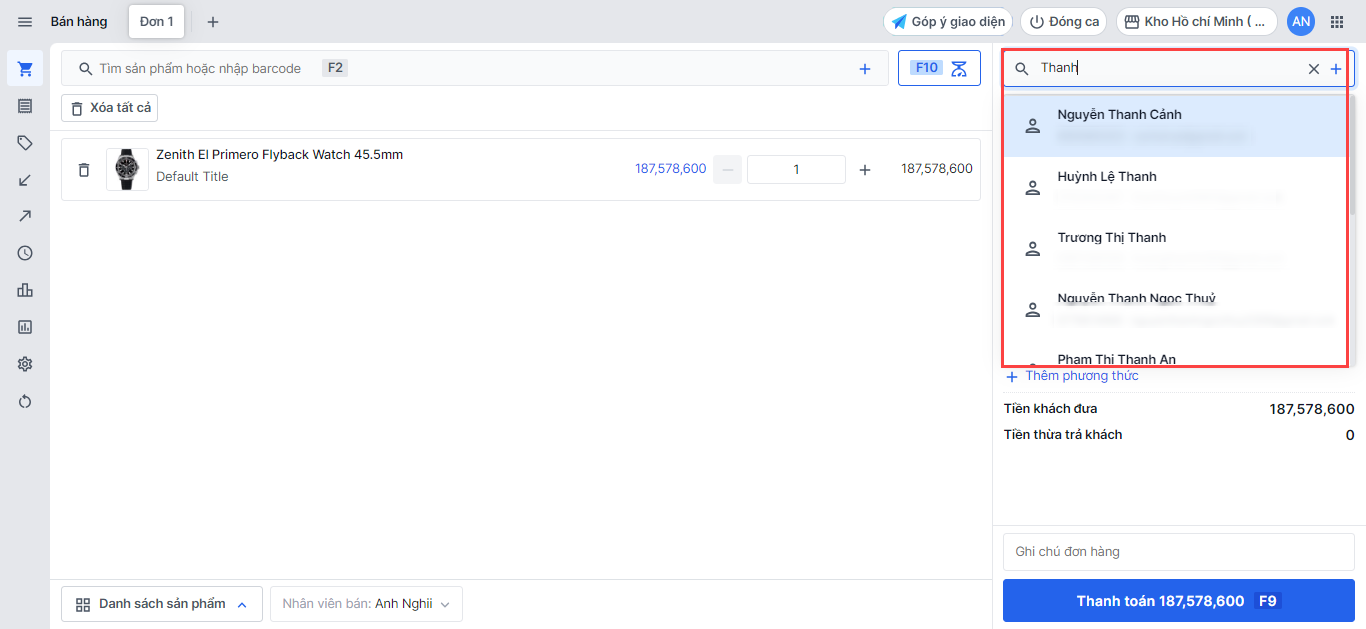This screenshot has height=629, width=1366.
Task: Switch to the Đơn 1 tab
Action: point(156,22)
